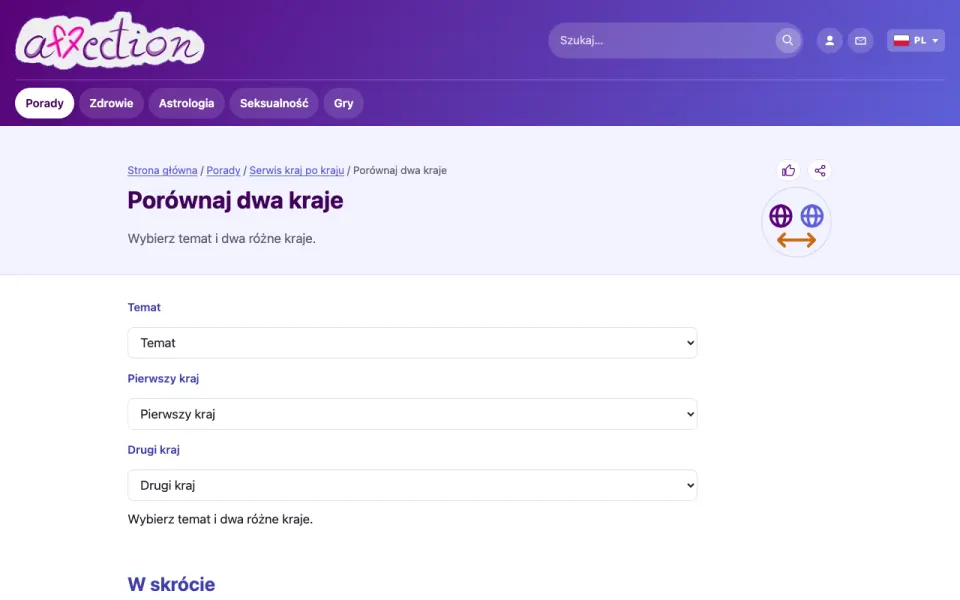
Task: Click the breadcrumb text Porównaj dwa kraje
Action: [400, 170]
